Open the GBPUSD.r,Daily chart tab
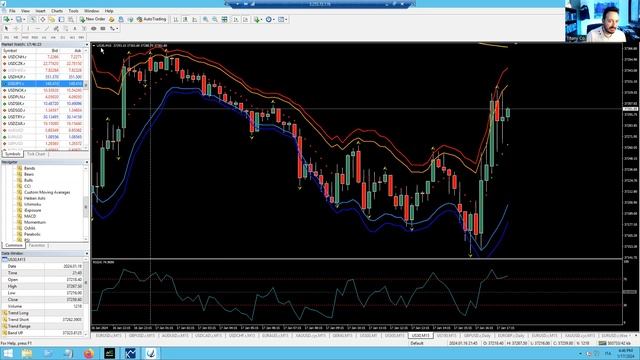 coord(477,336)
